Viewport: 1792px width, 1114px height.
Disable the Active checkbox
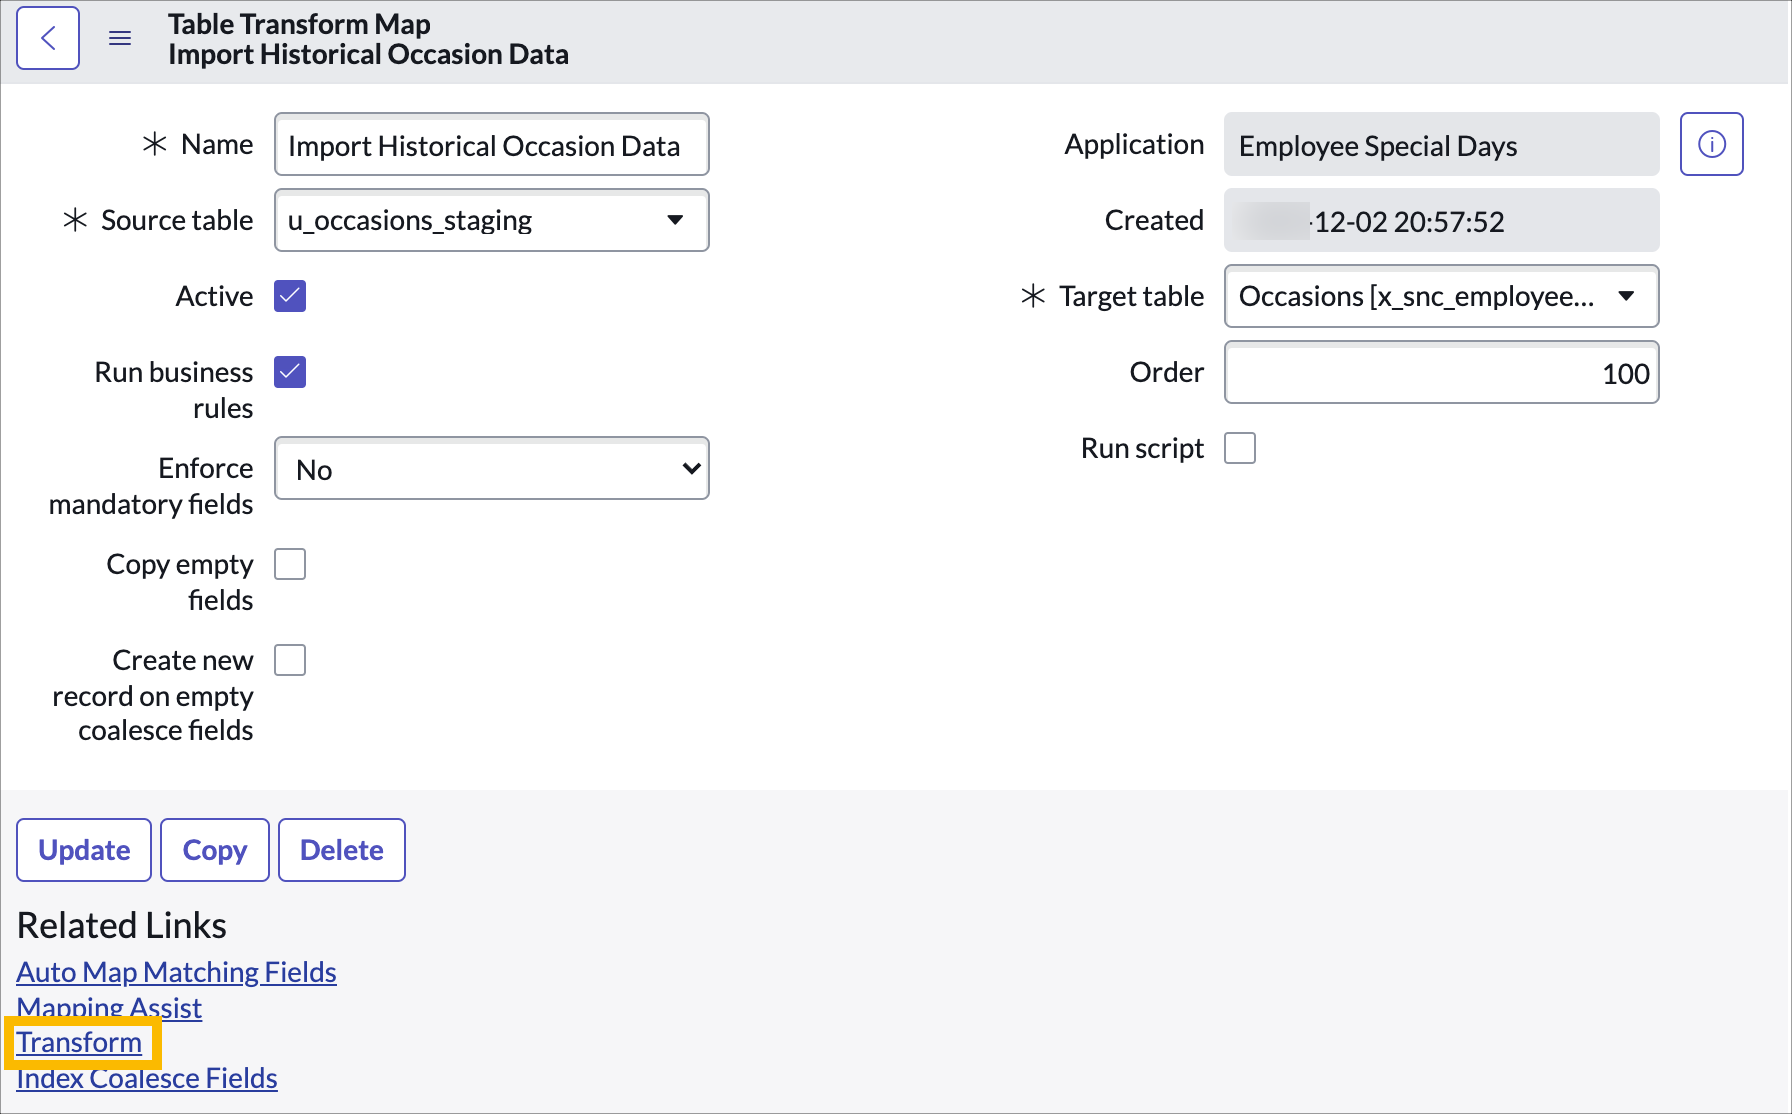289,296
